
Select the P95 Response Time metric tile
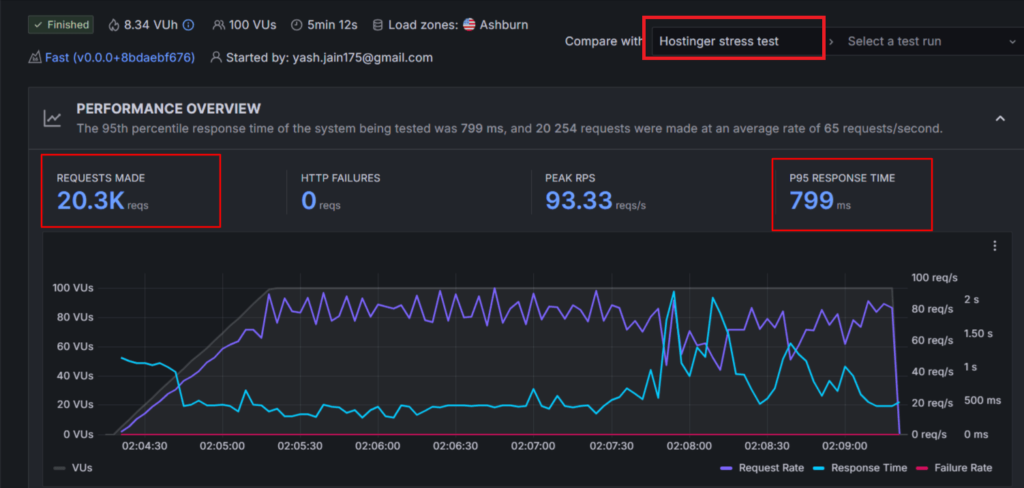pos(851,193)
